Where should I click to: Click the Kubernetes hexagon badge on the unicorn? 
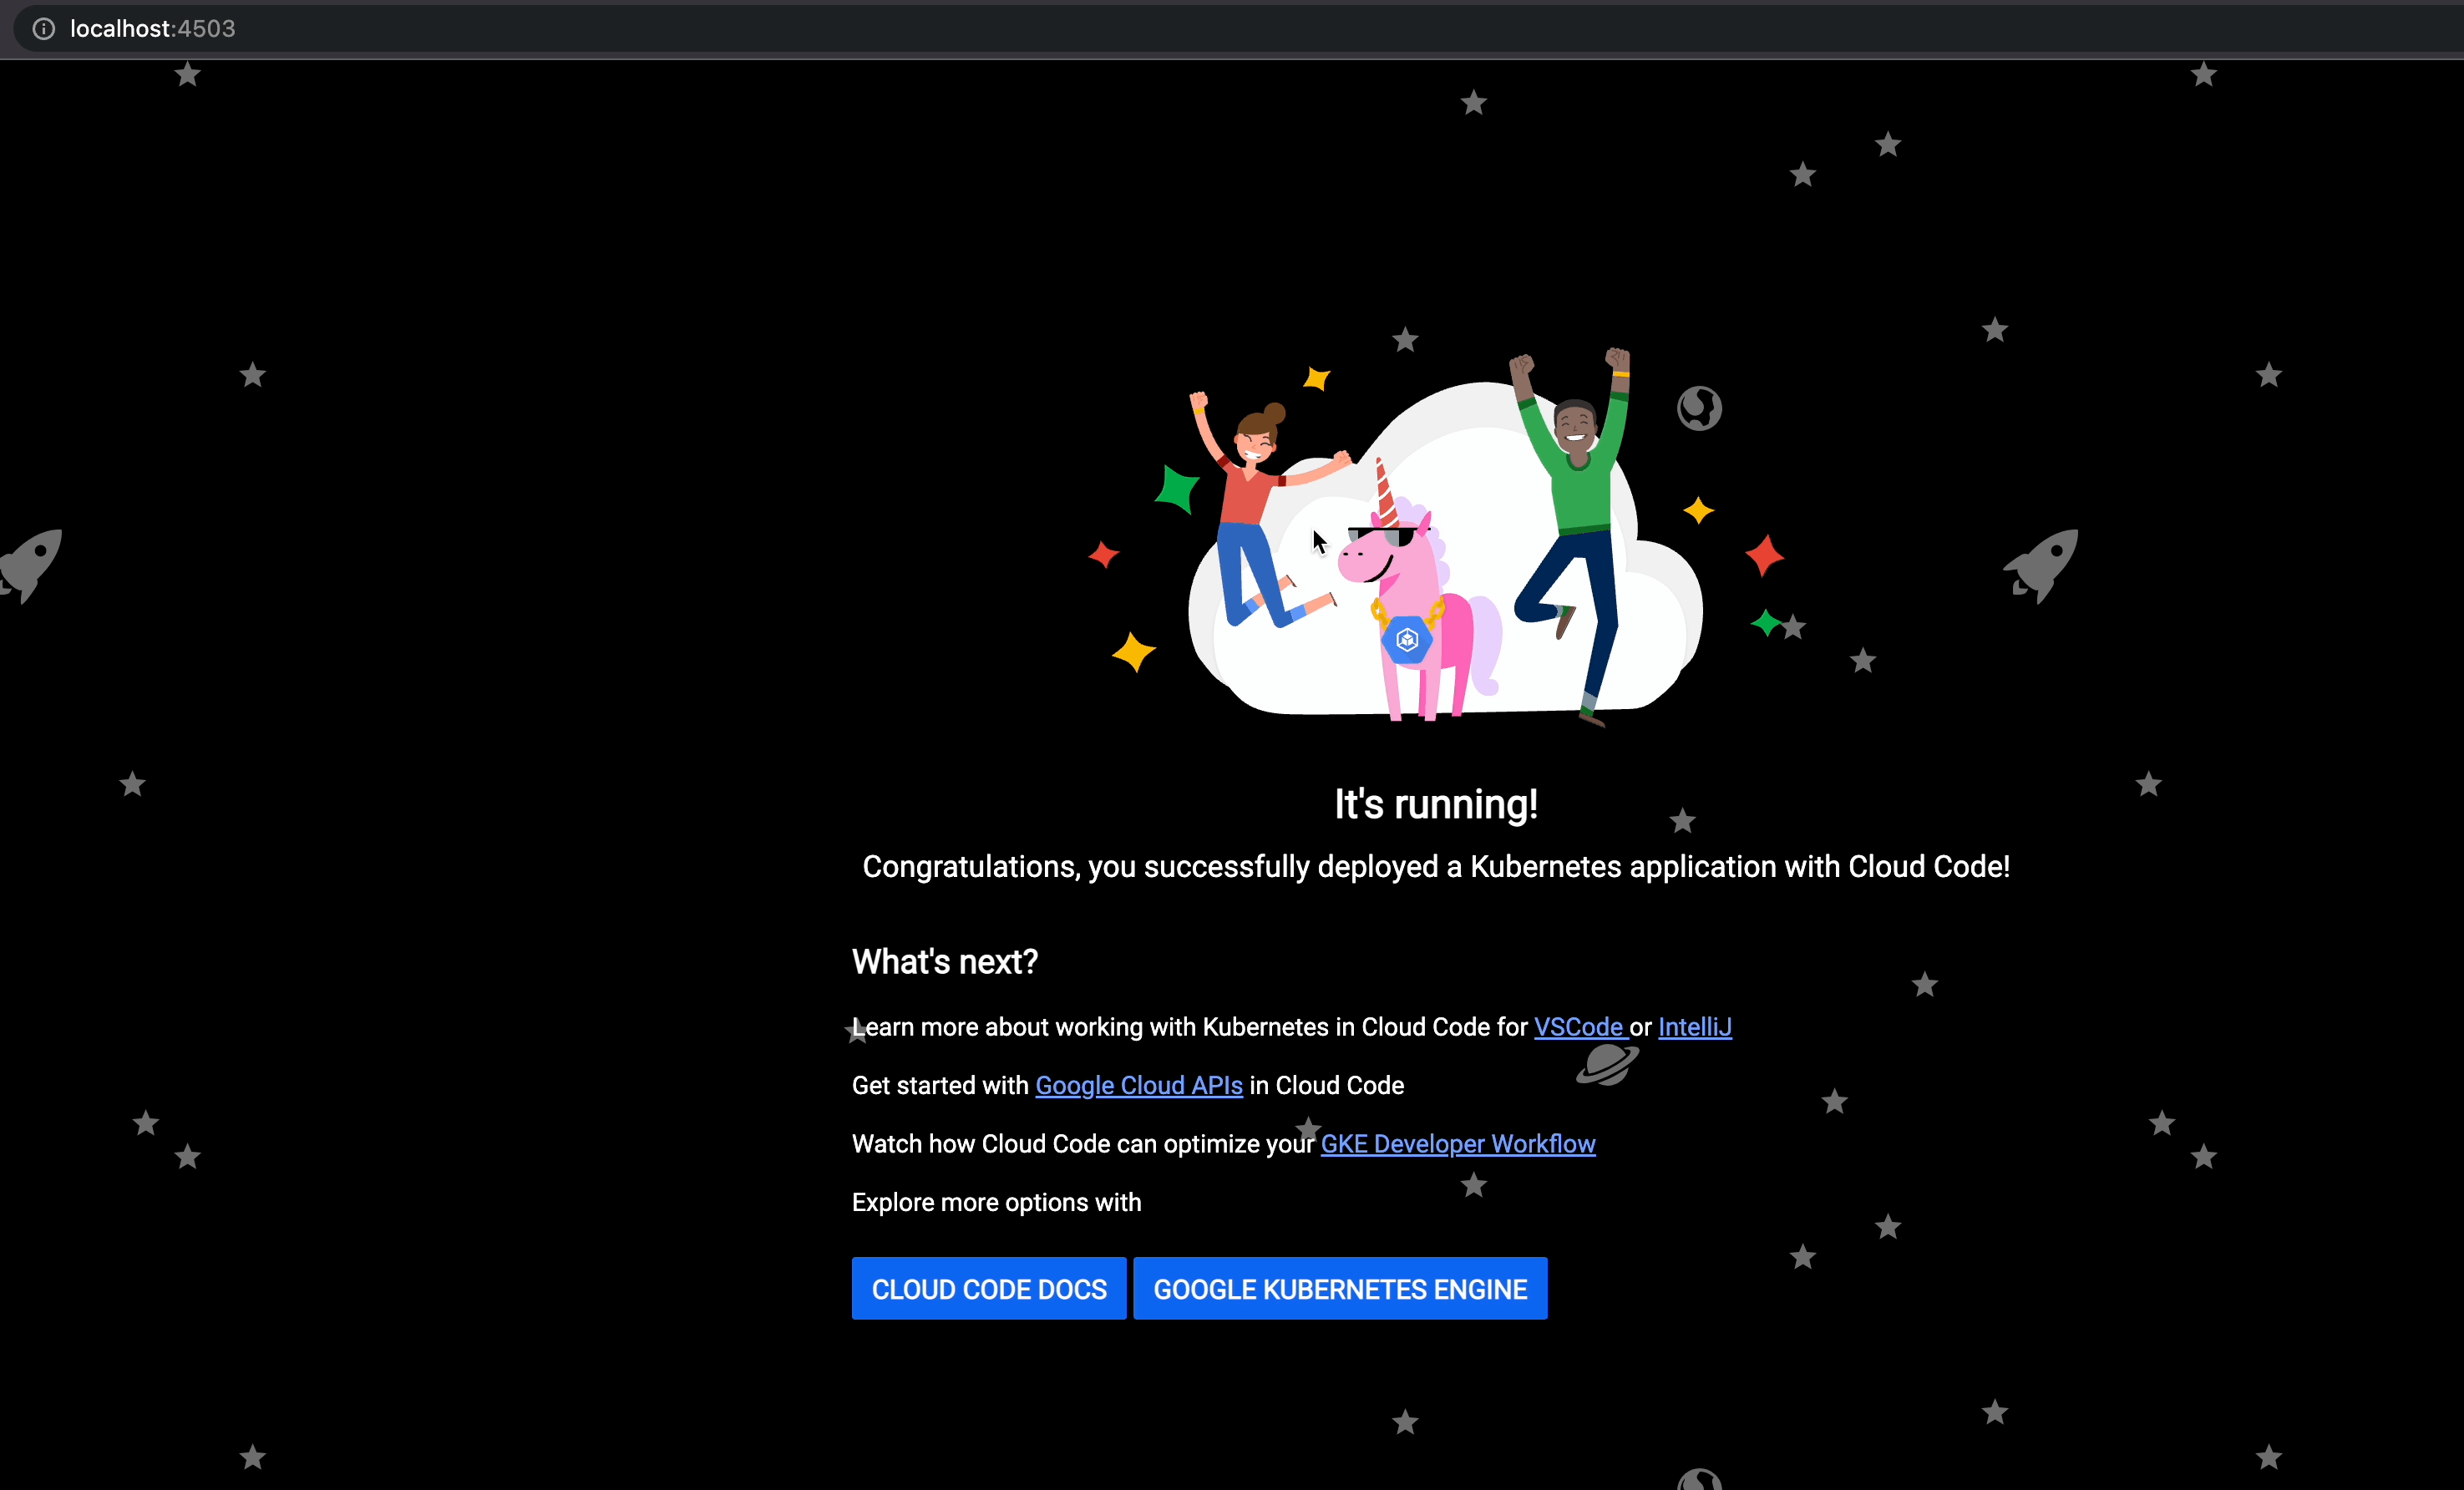[1407, 639]
